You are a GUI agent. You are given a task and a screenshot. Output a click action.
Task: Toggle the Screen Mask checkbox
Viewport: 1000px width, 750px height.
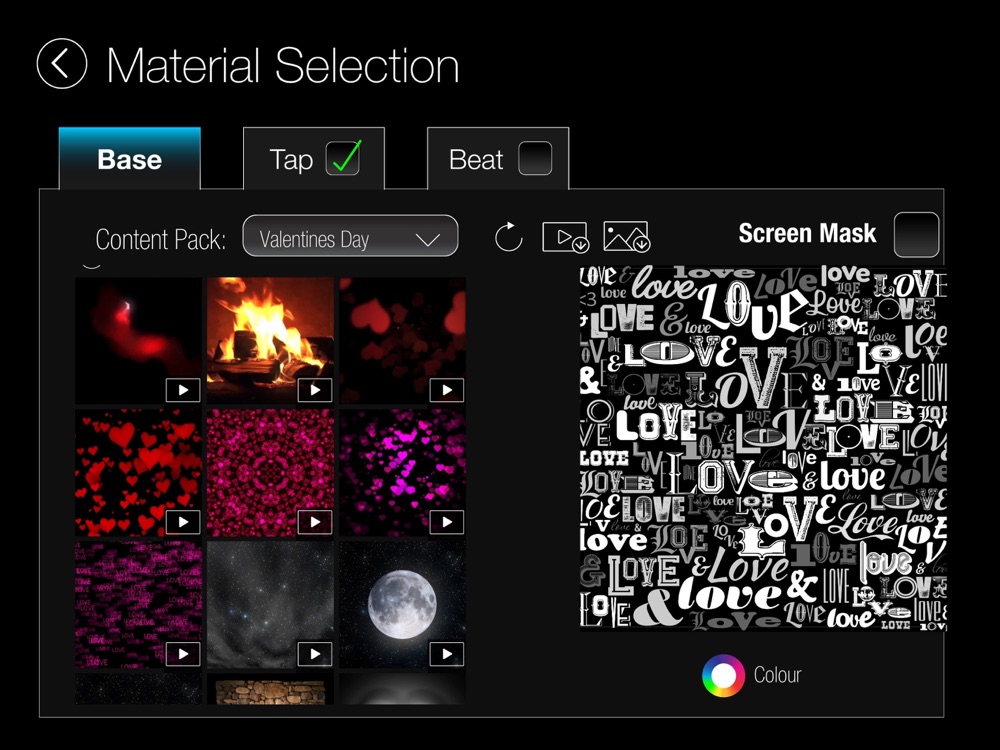point(916,234)
